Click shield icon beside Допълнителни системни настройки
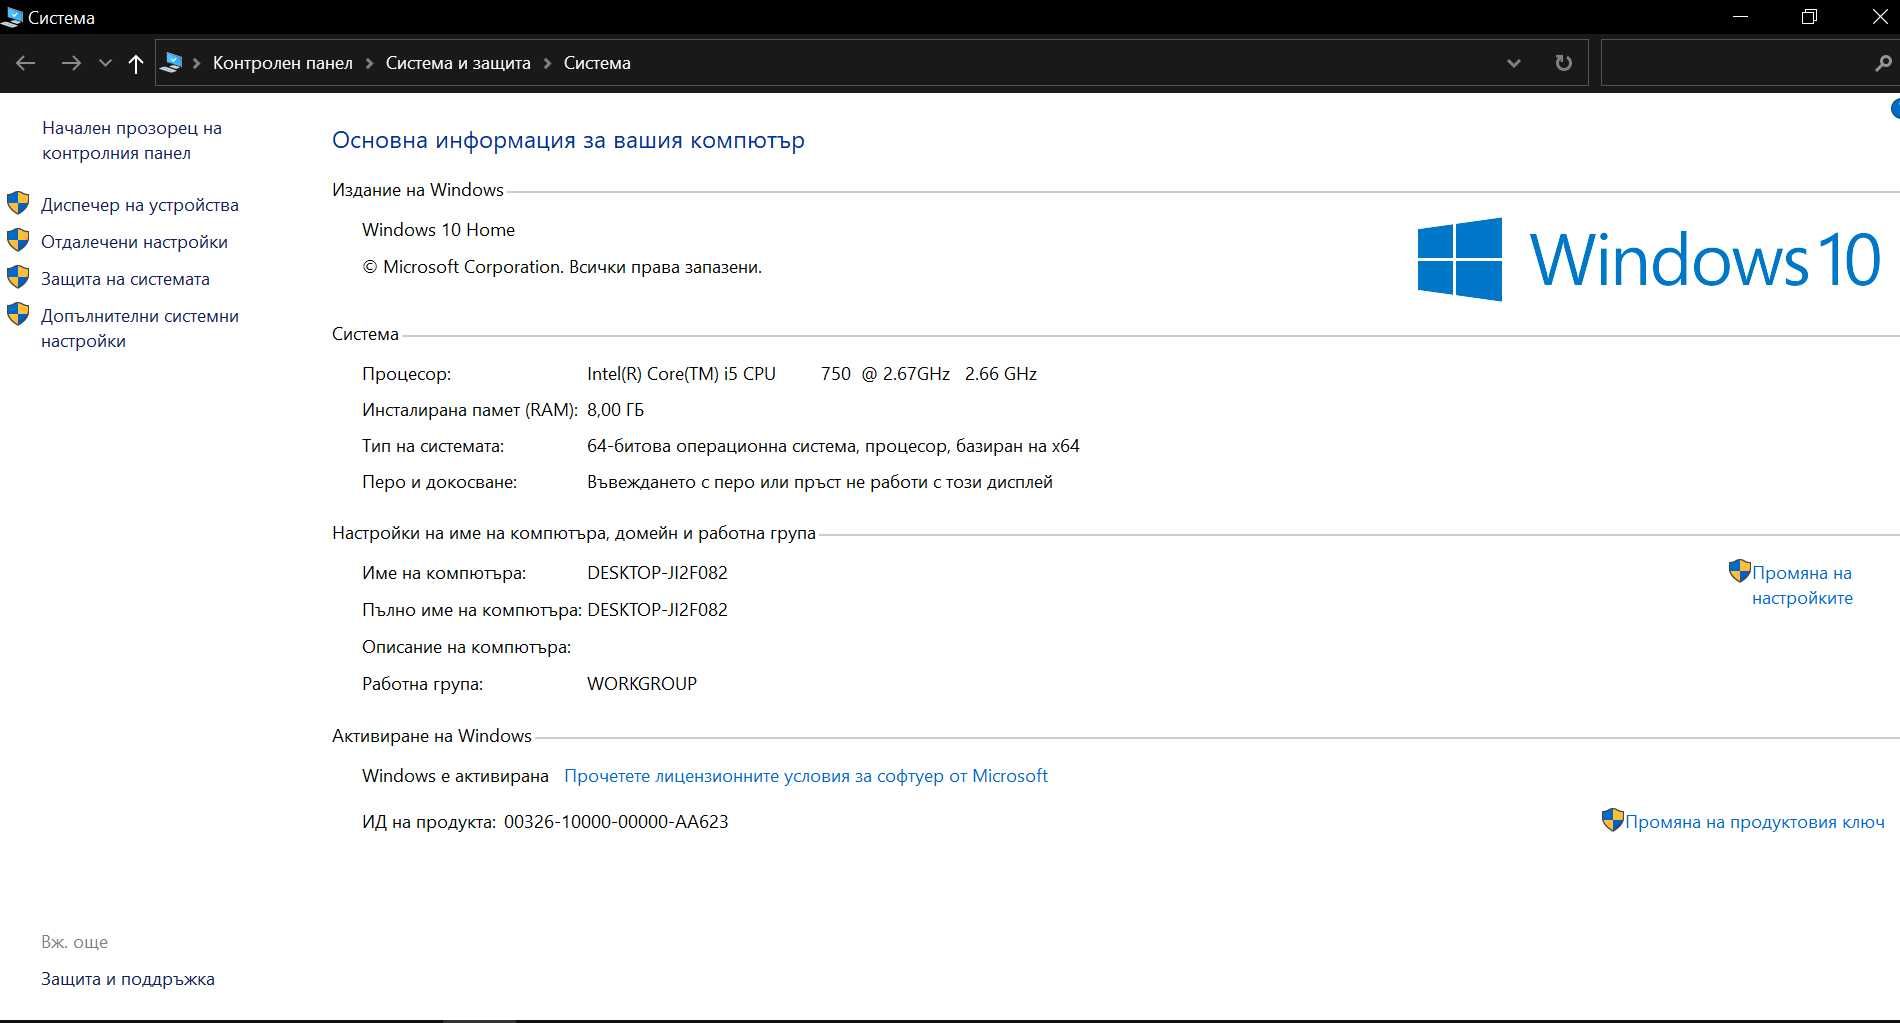Screen dimensions: 1900x1023 click(18, 315)
